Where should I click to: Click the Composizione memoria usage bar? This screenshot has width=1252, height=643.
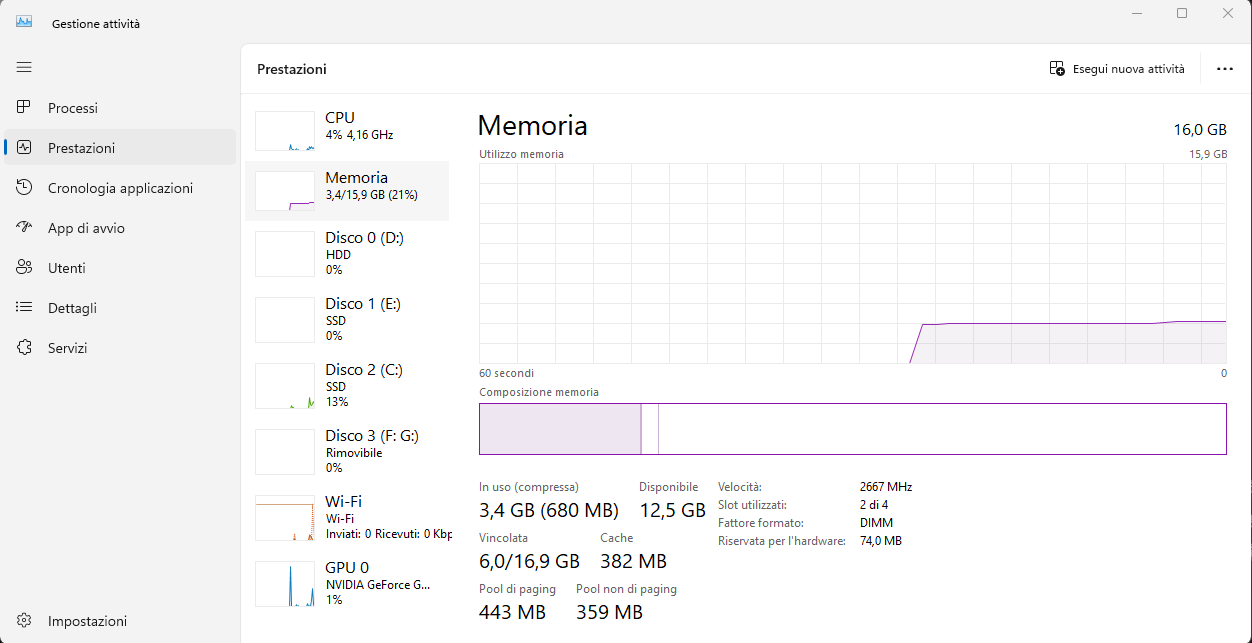(852, 429)
